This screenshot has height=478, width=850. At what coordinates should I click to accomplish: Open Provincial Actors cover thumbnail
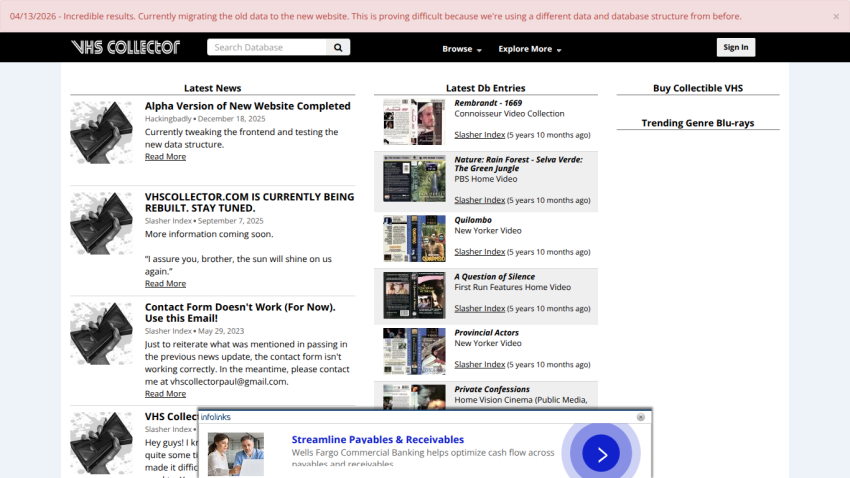point(414,351)
